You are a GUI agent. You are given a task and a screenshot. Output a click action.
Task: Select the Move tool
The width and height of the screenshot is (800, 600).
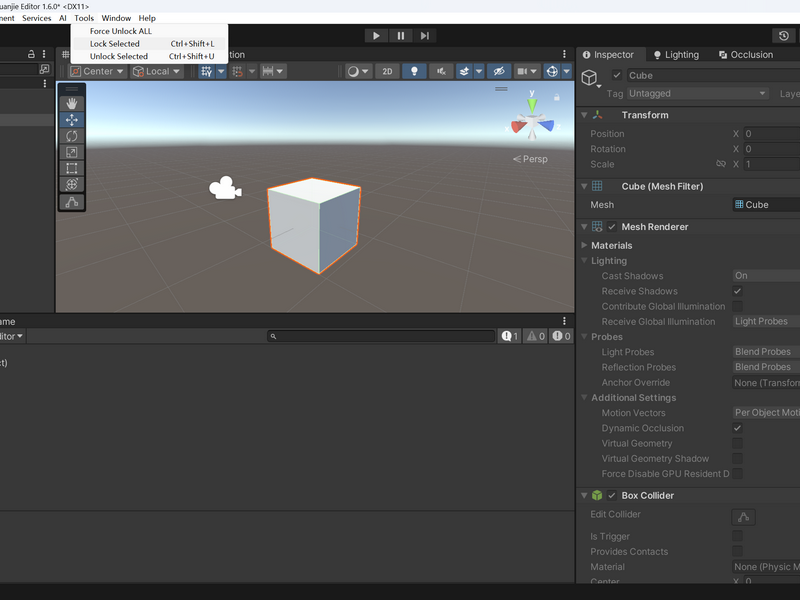(71, 120)
